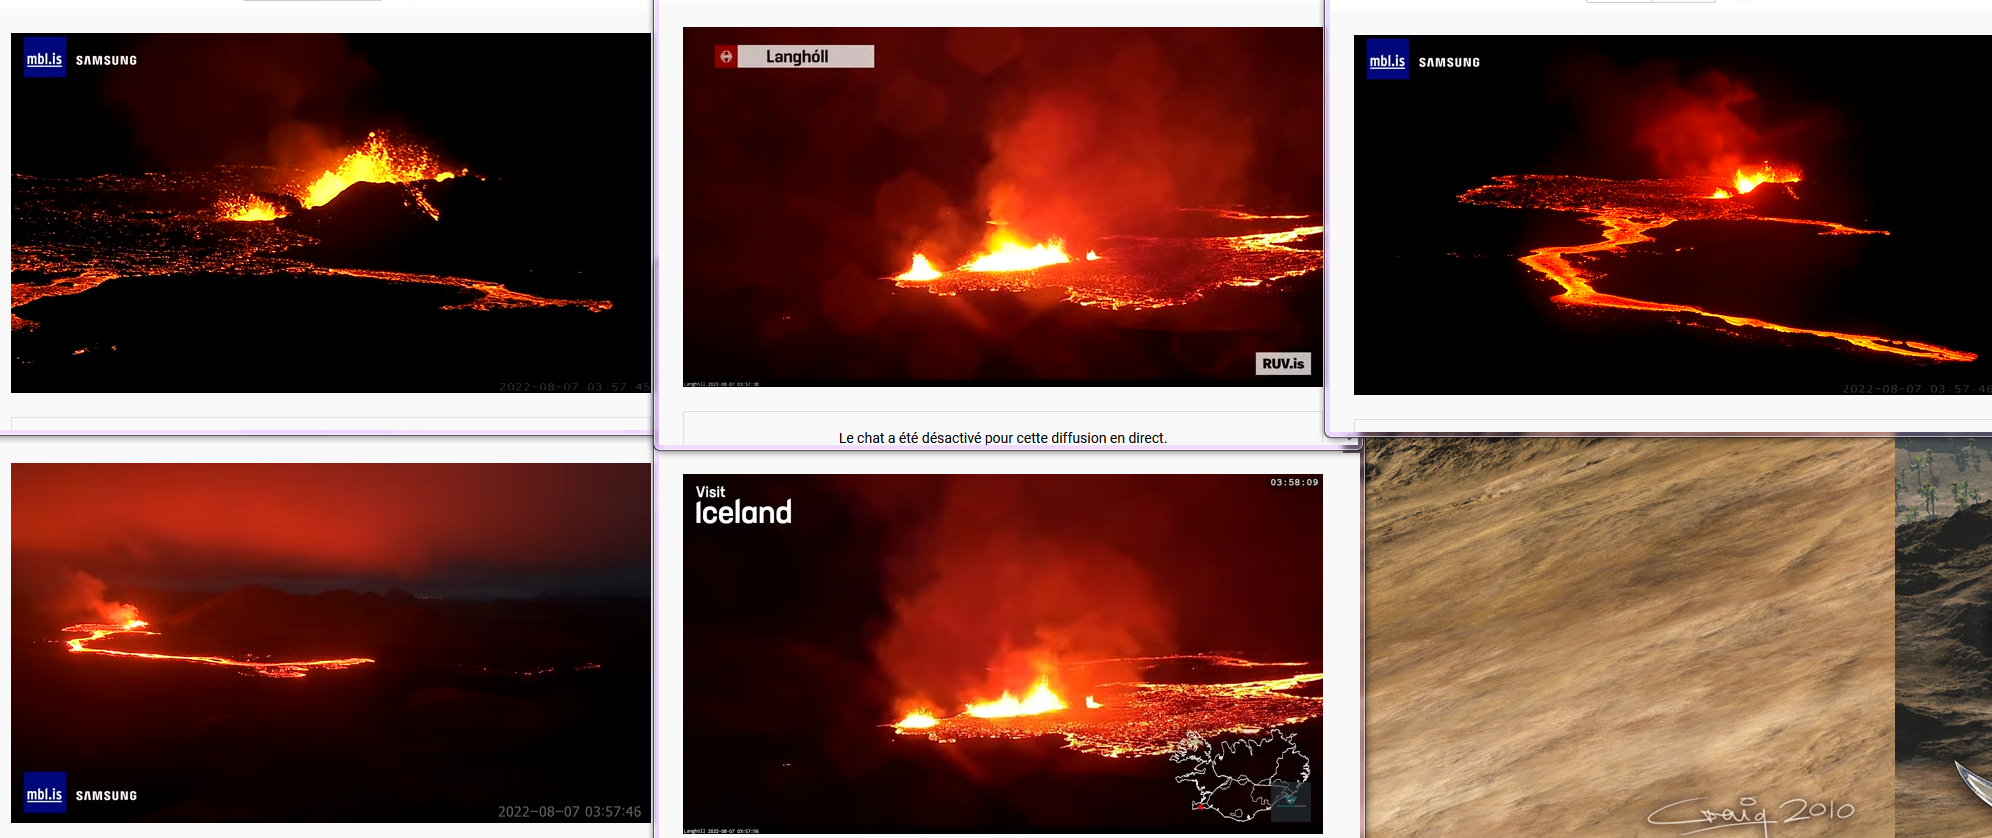Click the Visit Iceland logo

click(743, 506)
